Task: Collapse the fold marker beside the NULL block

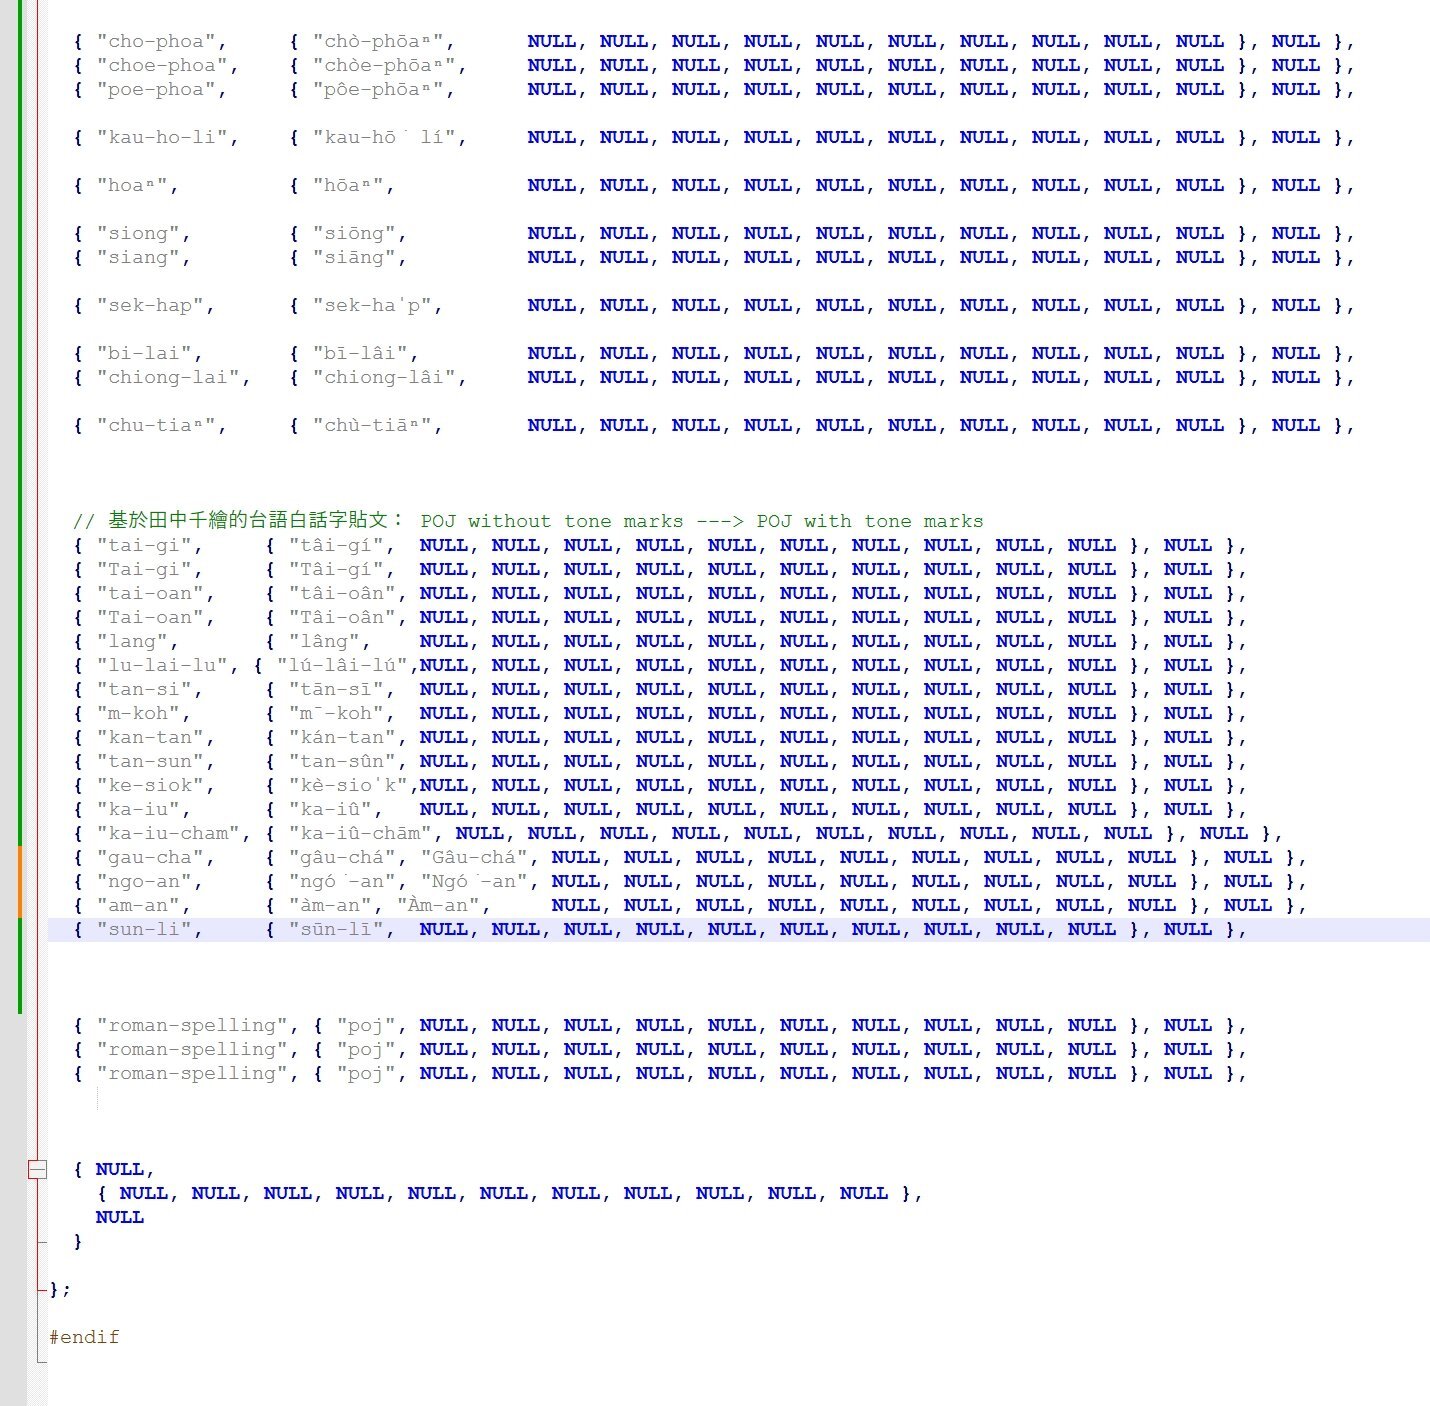Action: pos(37,1169)
